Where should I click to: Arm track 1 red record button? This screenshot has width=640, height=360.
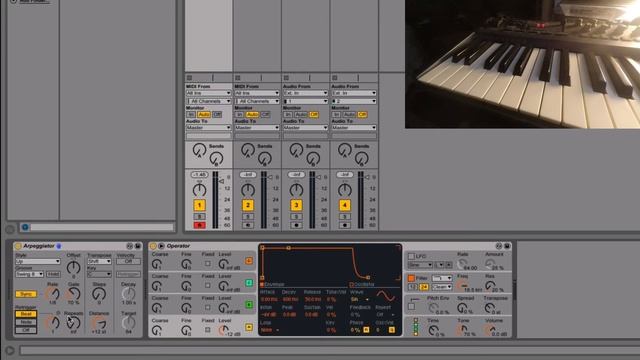coord(199,225)
